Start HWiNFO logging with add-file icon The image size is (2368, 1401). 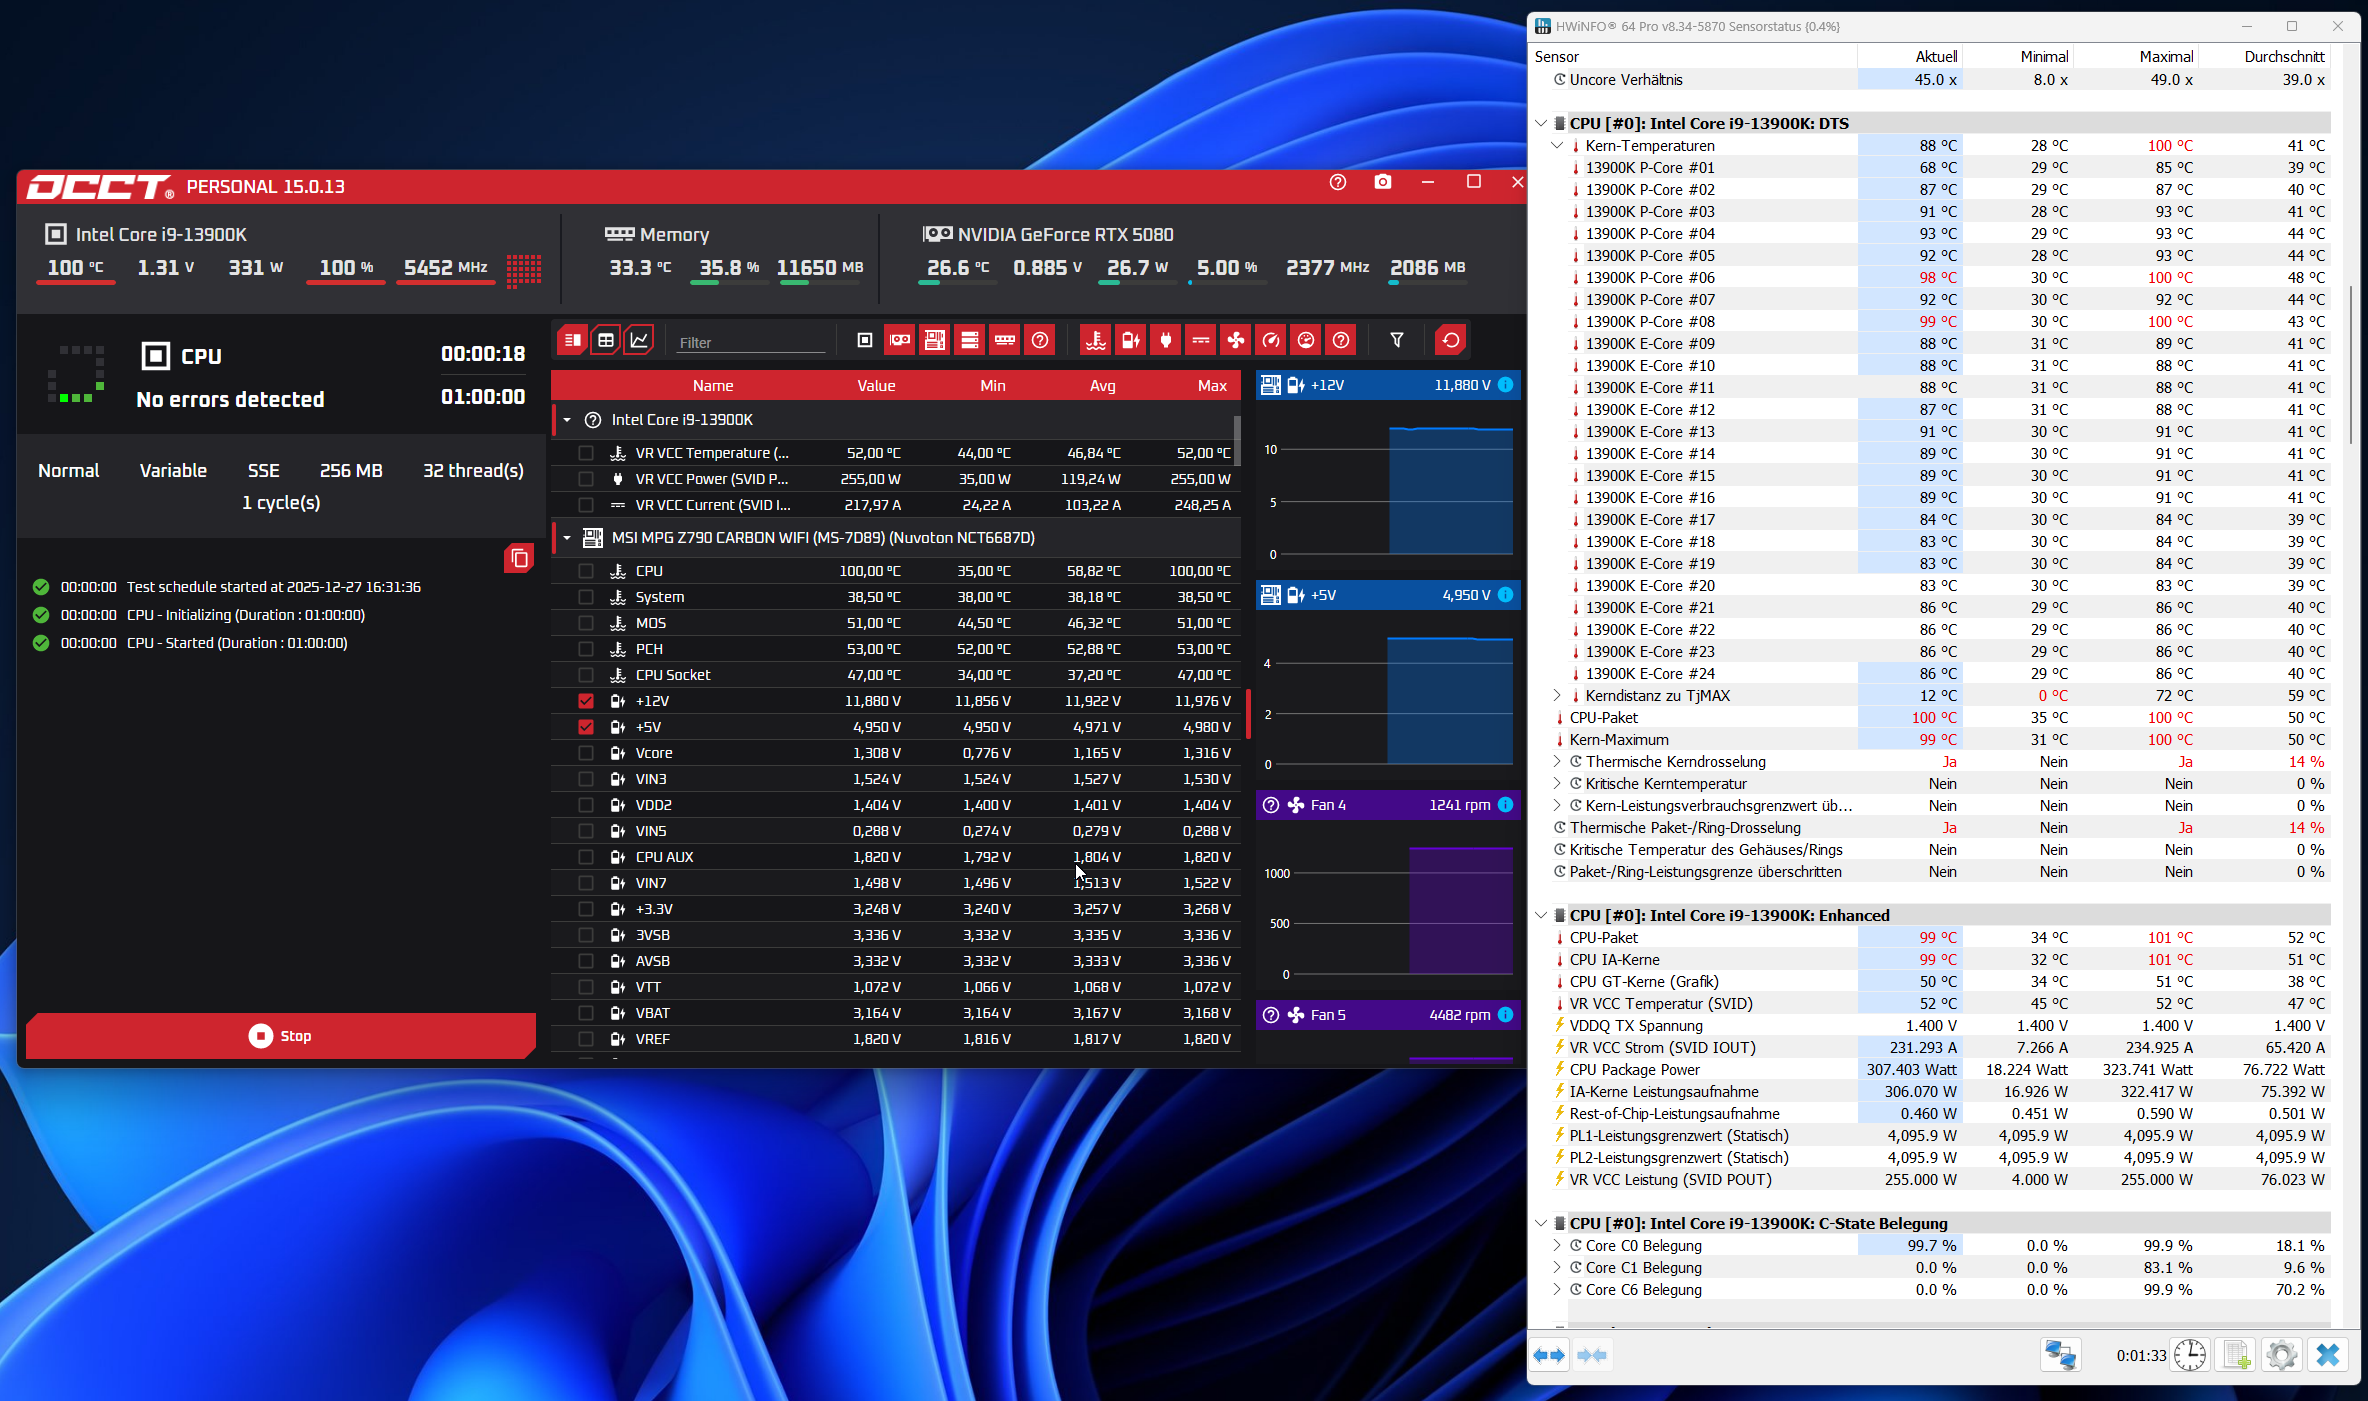2236,1355
